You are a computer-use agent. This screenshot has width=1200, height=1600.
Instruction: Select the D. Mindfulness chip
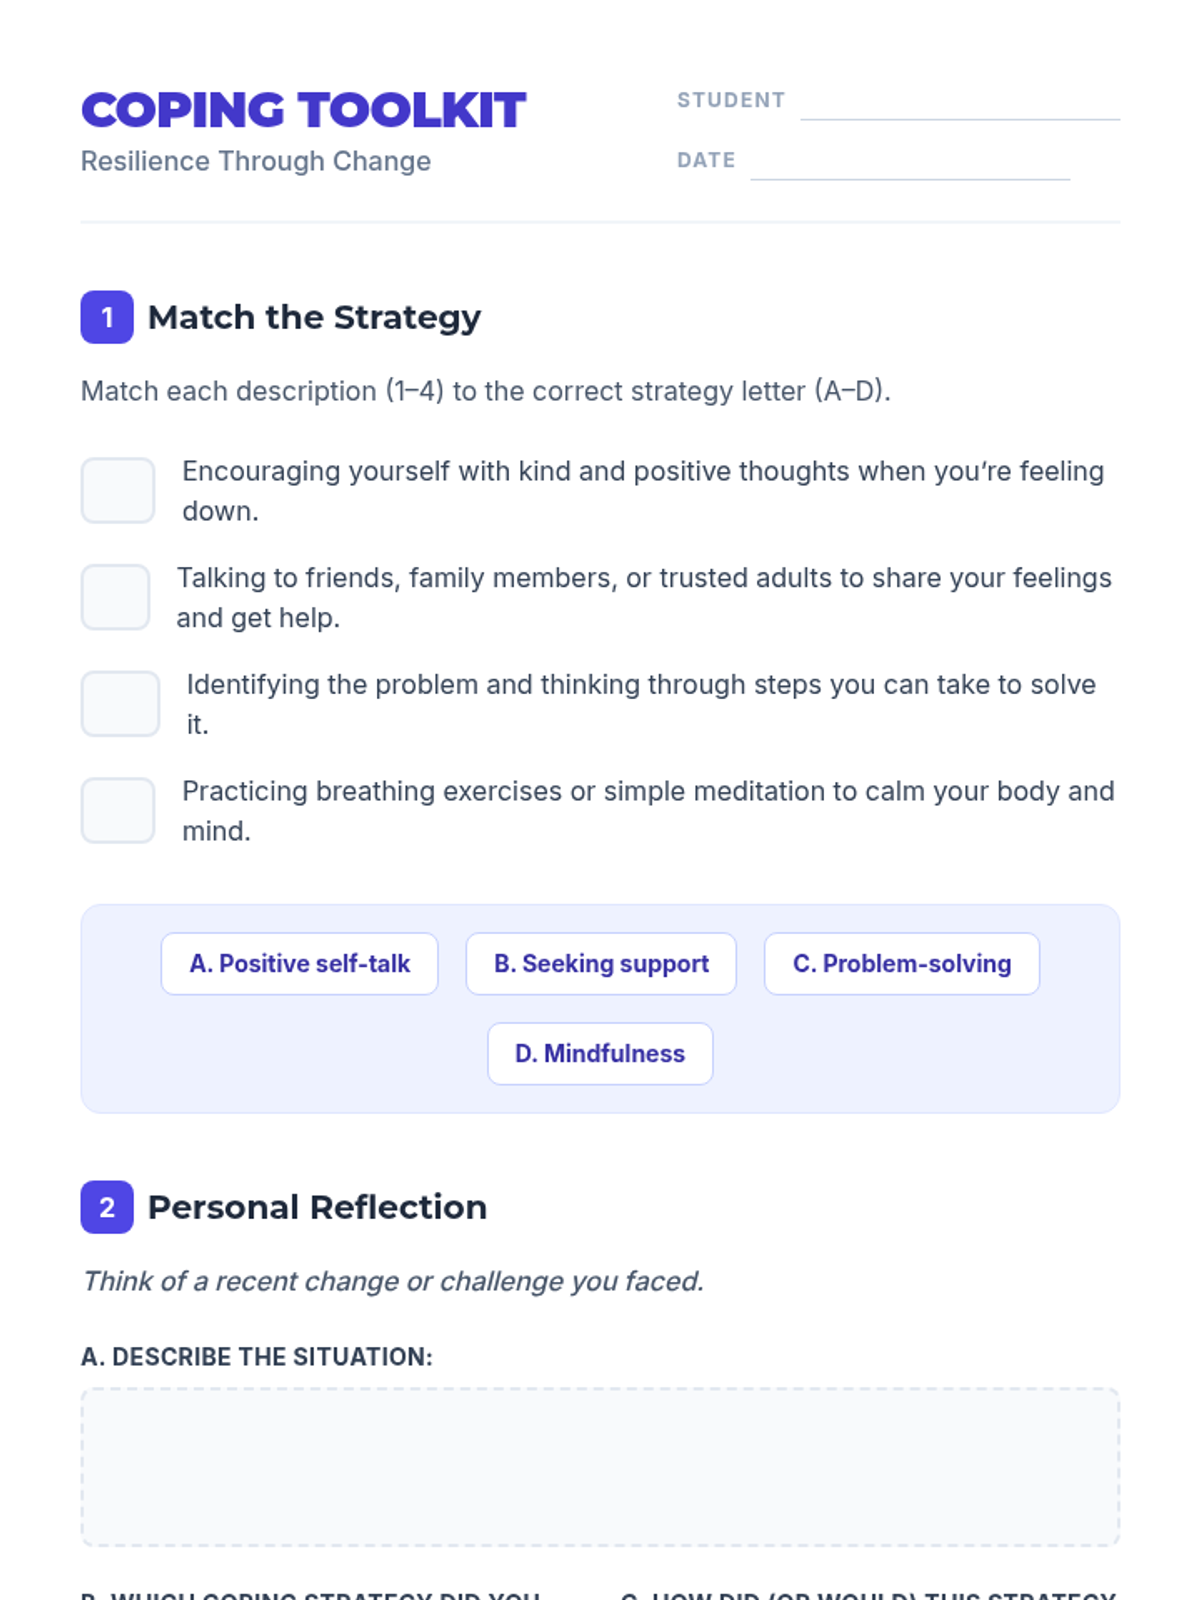(x=600, y=1054)
